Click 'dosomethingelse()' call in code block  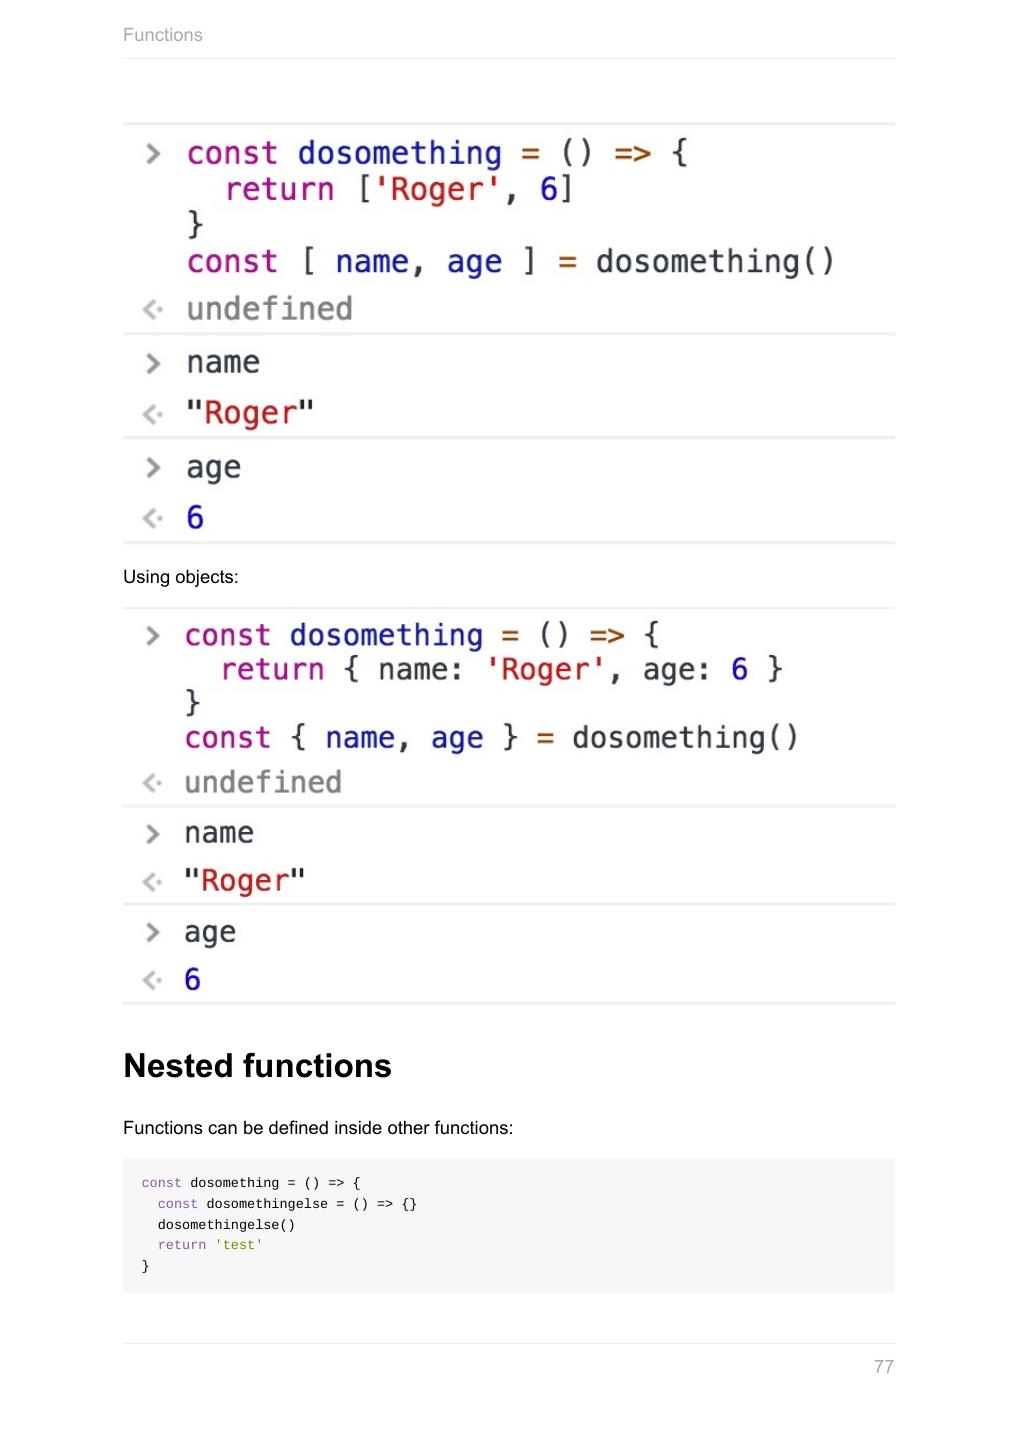click(x=226, y=1225)
